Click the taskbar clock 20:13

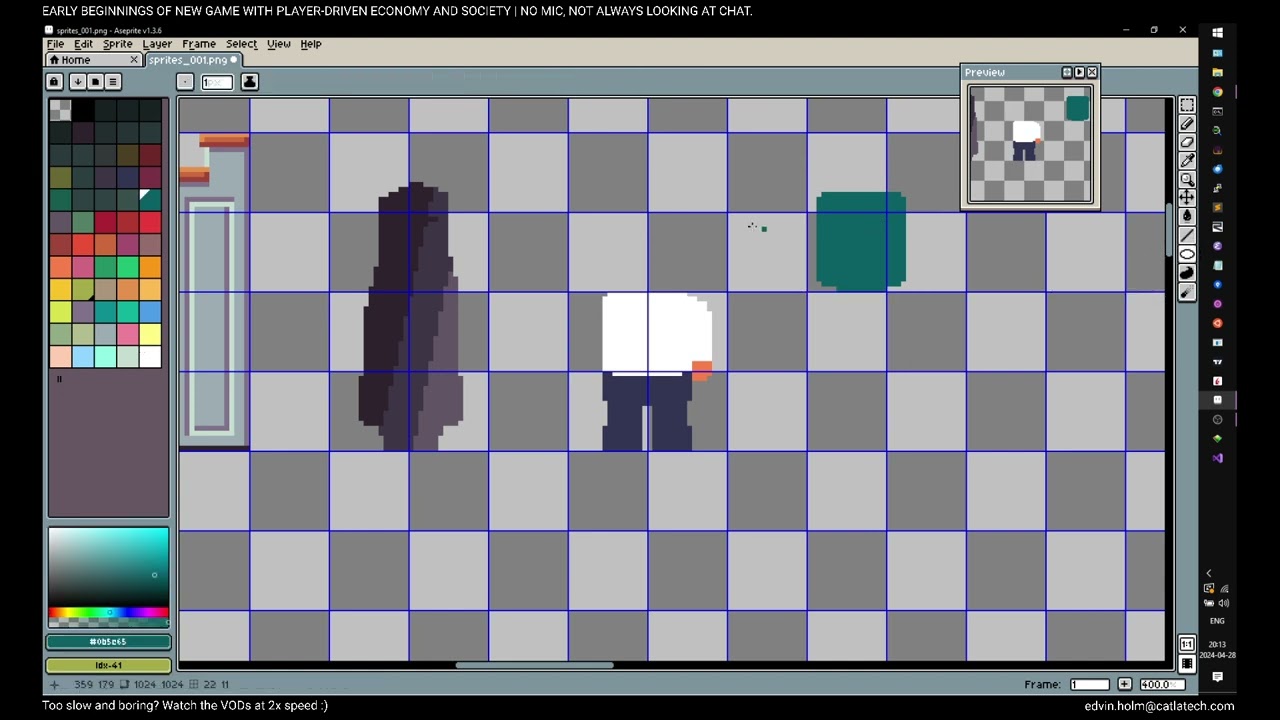point(1217,645)
